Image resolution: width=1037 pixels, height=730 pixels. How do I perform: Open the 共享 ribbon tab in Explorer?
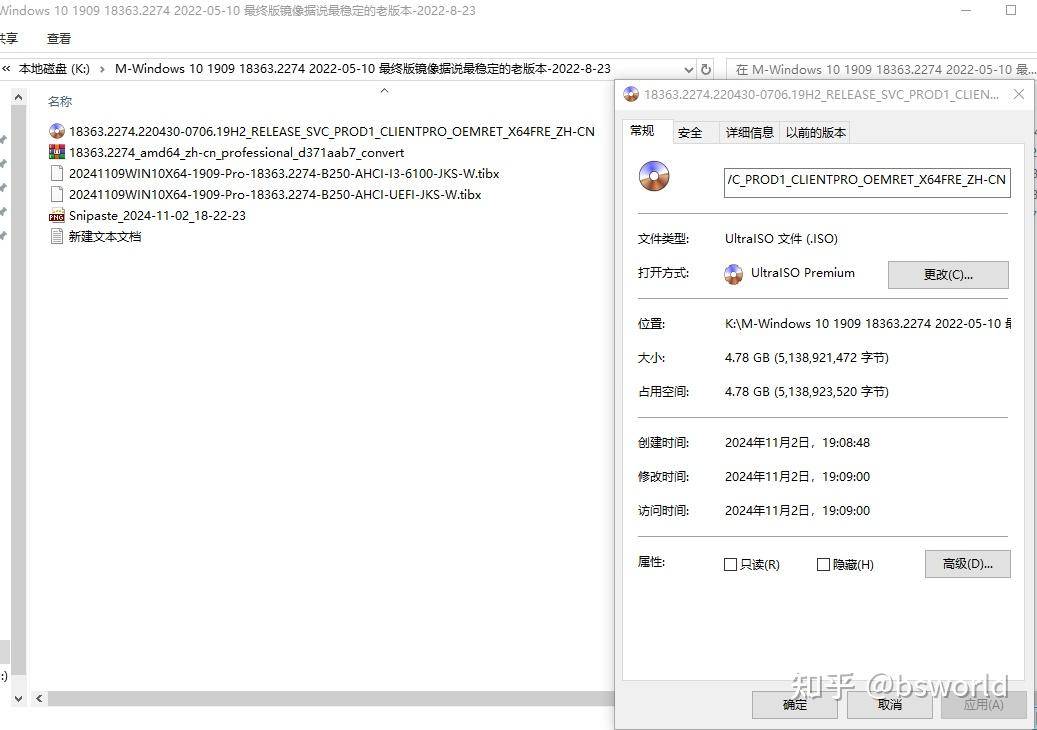tap(9, 38)
